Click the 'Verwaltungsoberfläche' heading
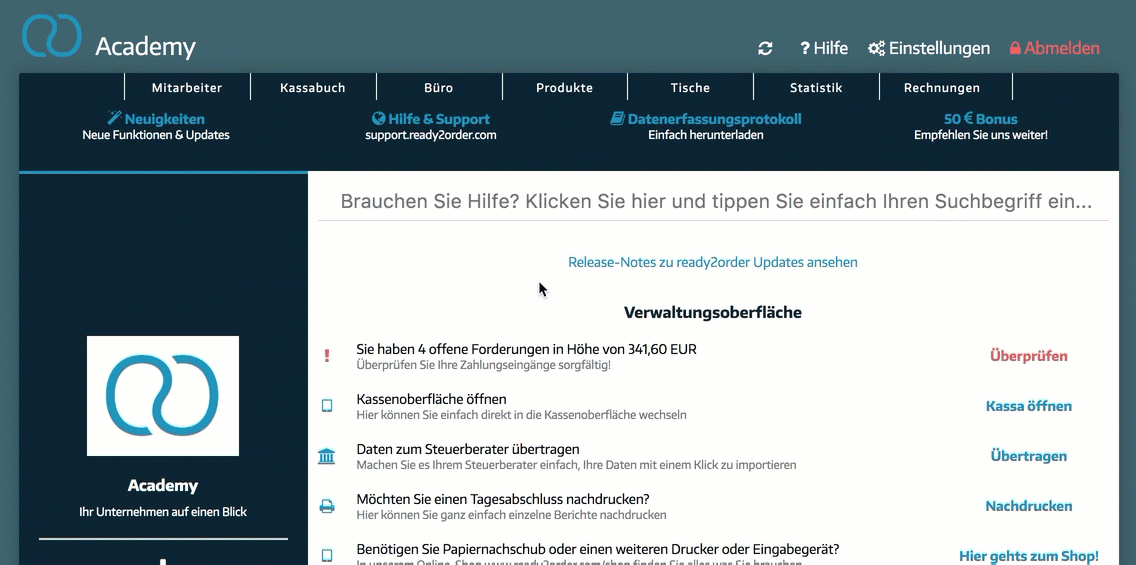1136x565 pixels. pyautogui.click(x=713, y=313)
